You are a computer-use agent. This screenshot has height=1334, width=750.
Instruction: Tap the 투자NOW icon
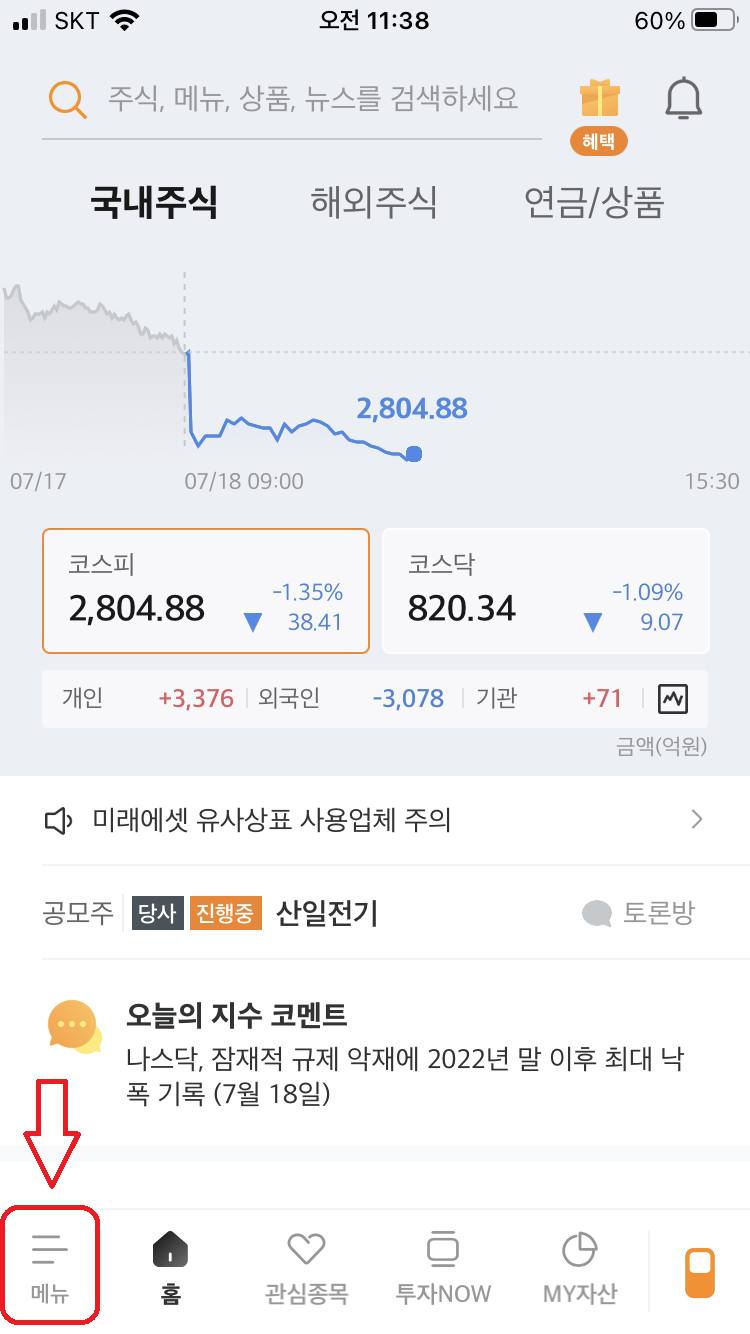[x=442, y=1266]
